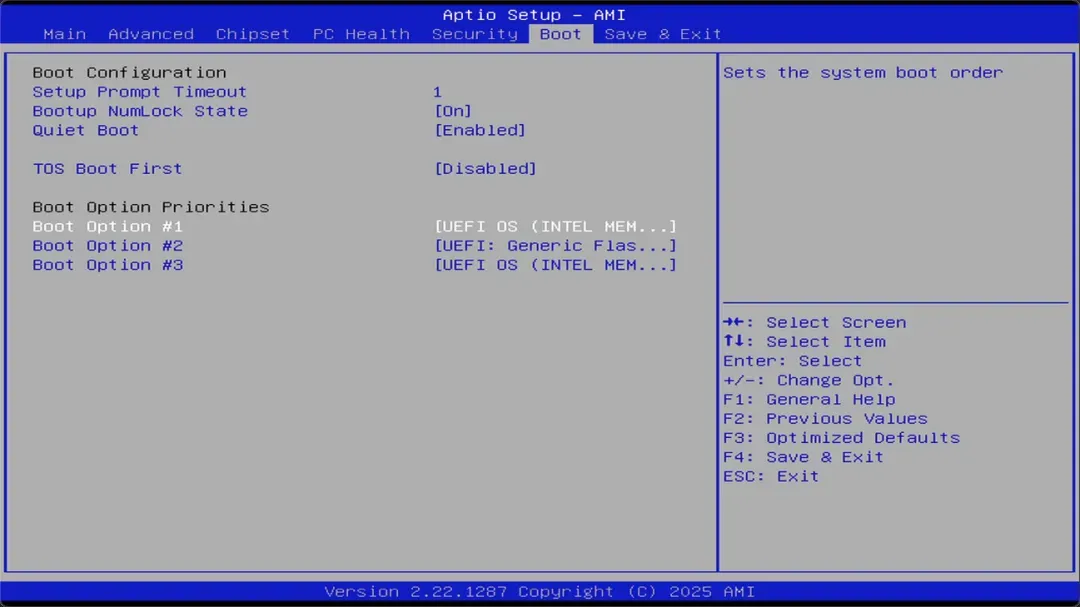Open the Security tab
This screenshot has height=607, width=1080.
click(x=474, y=34)
